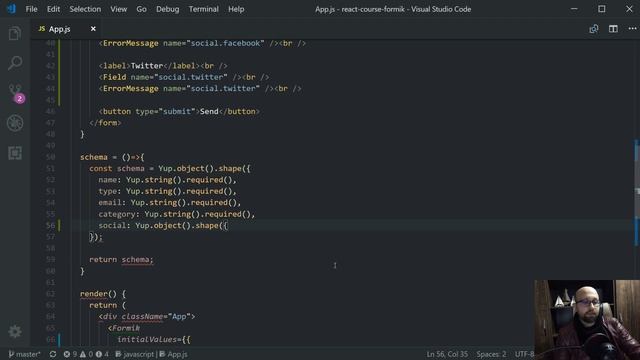Click Field name "social.twitter" line
Screen dimensions: 640x360
[184, 77]
